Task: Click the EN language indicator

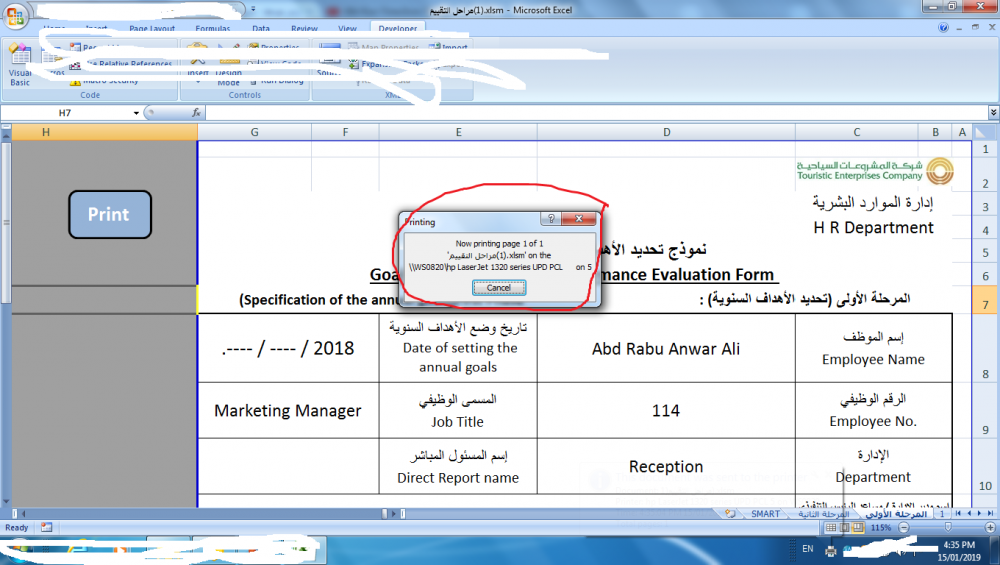Action: point(807,548)
